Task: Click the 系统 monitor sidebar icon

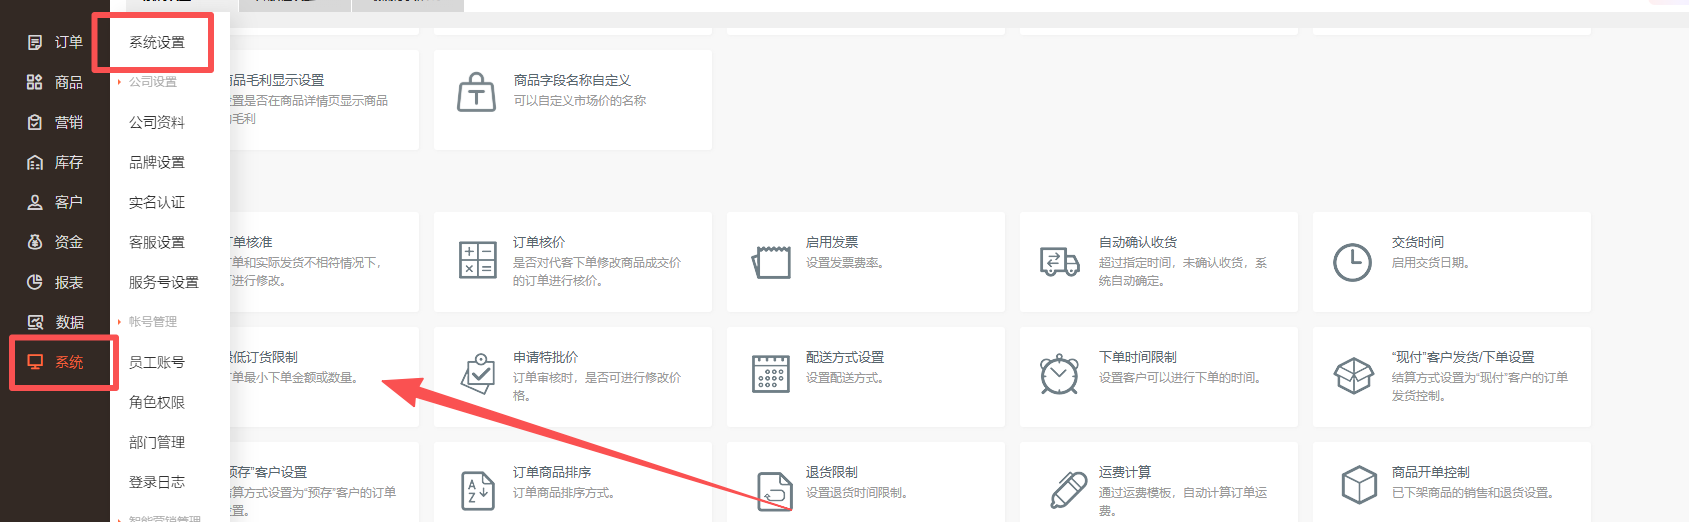Action: click(35, 362)
